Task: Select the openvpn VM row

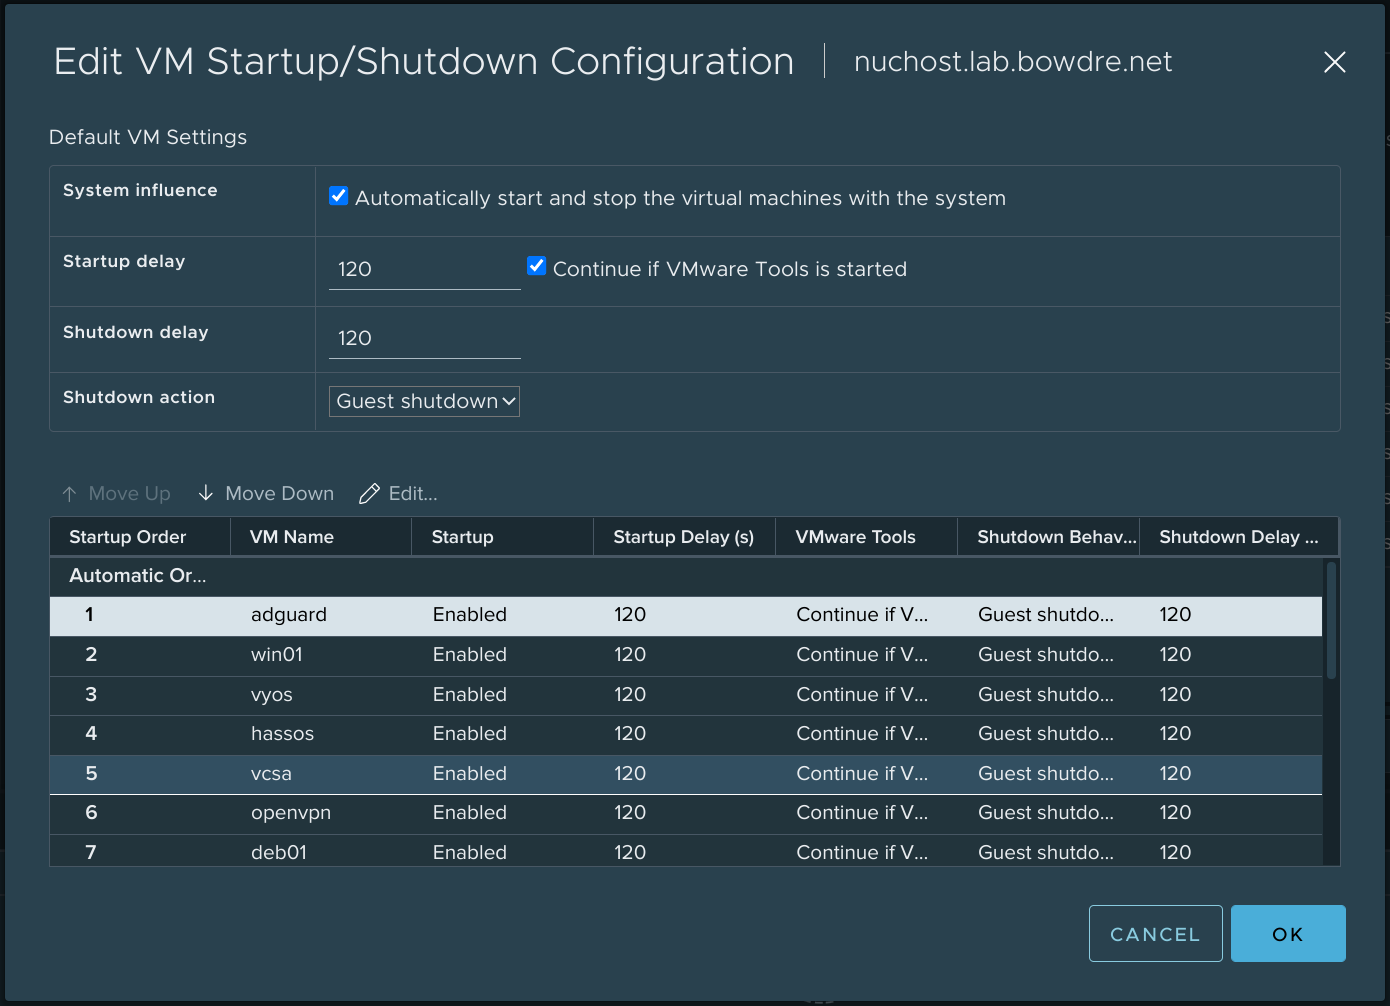Action: point(686,814)
